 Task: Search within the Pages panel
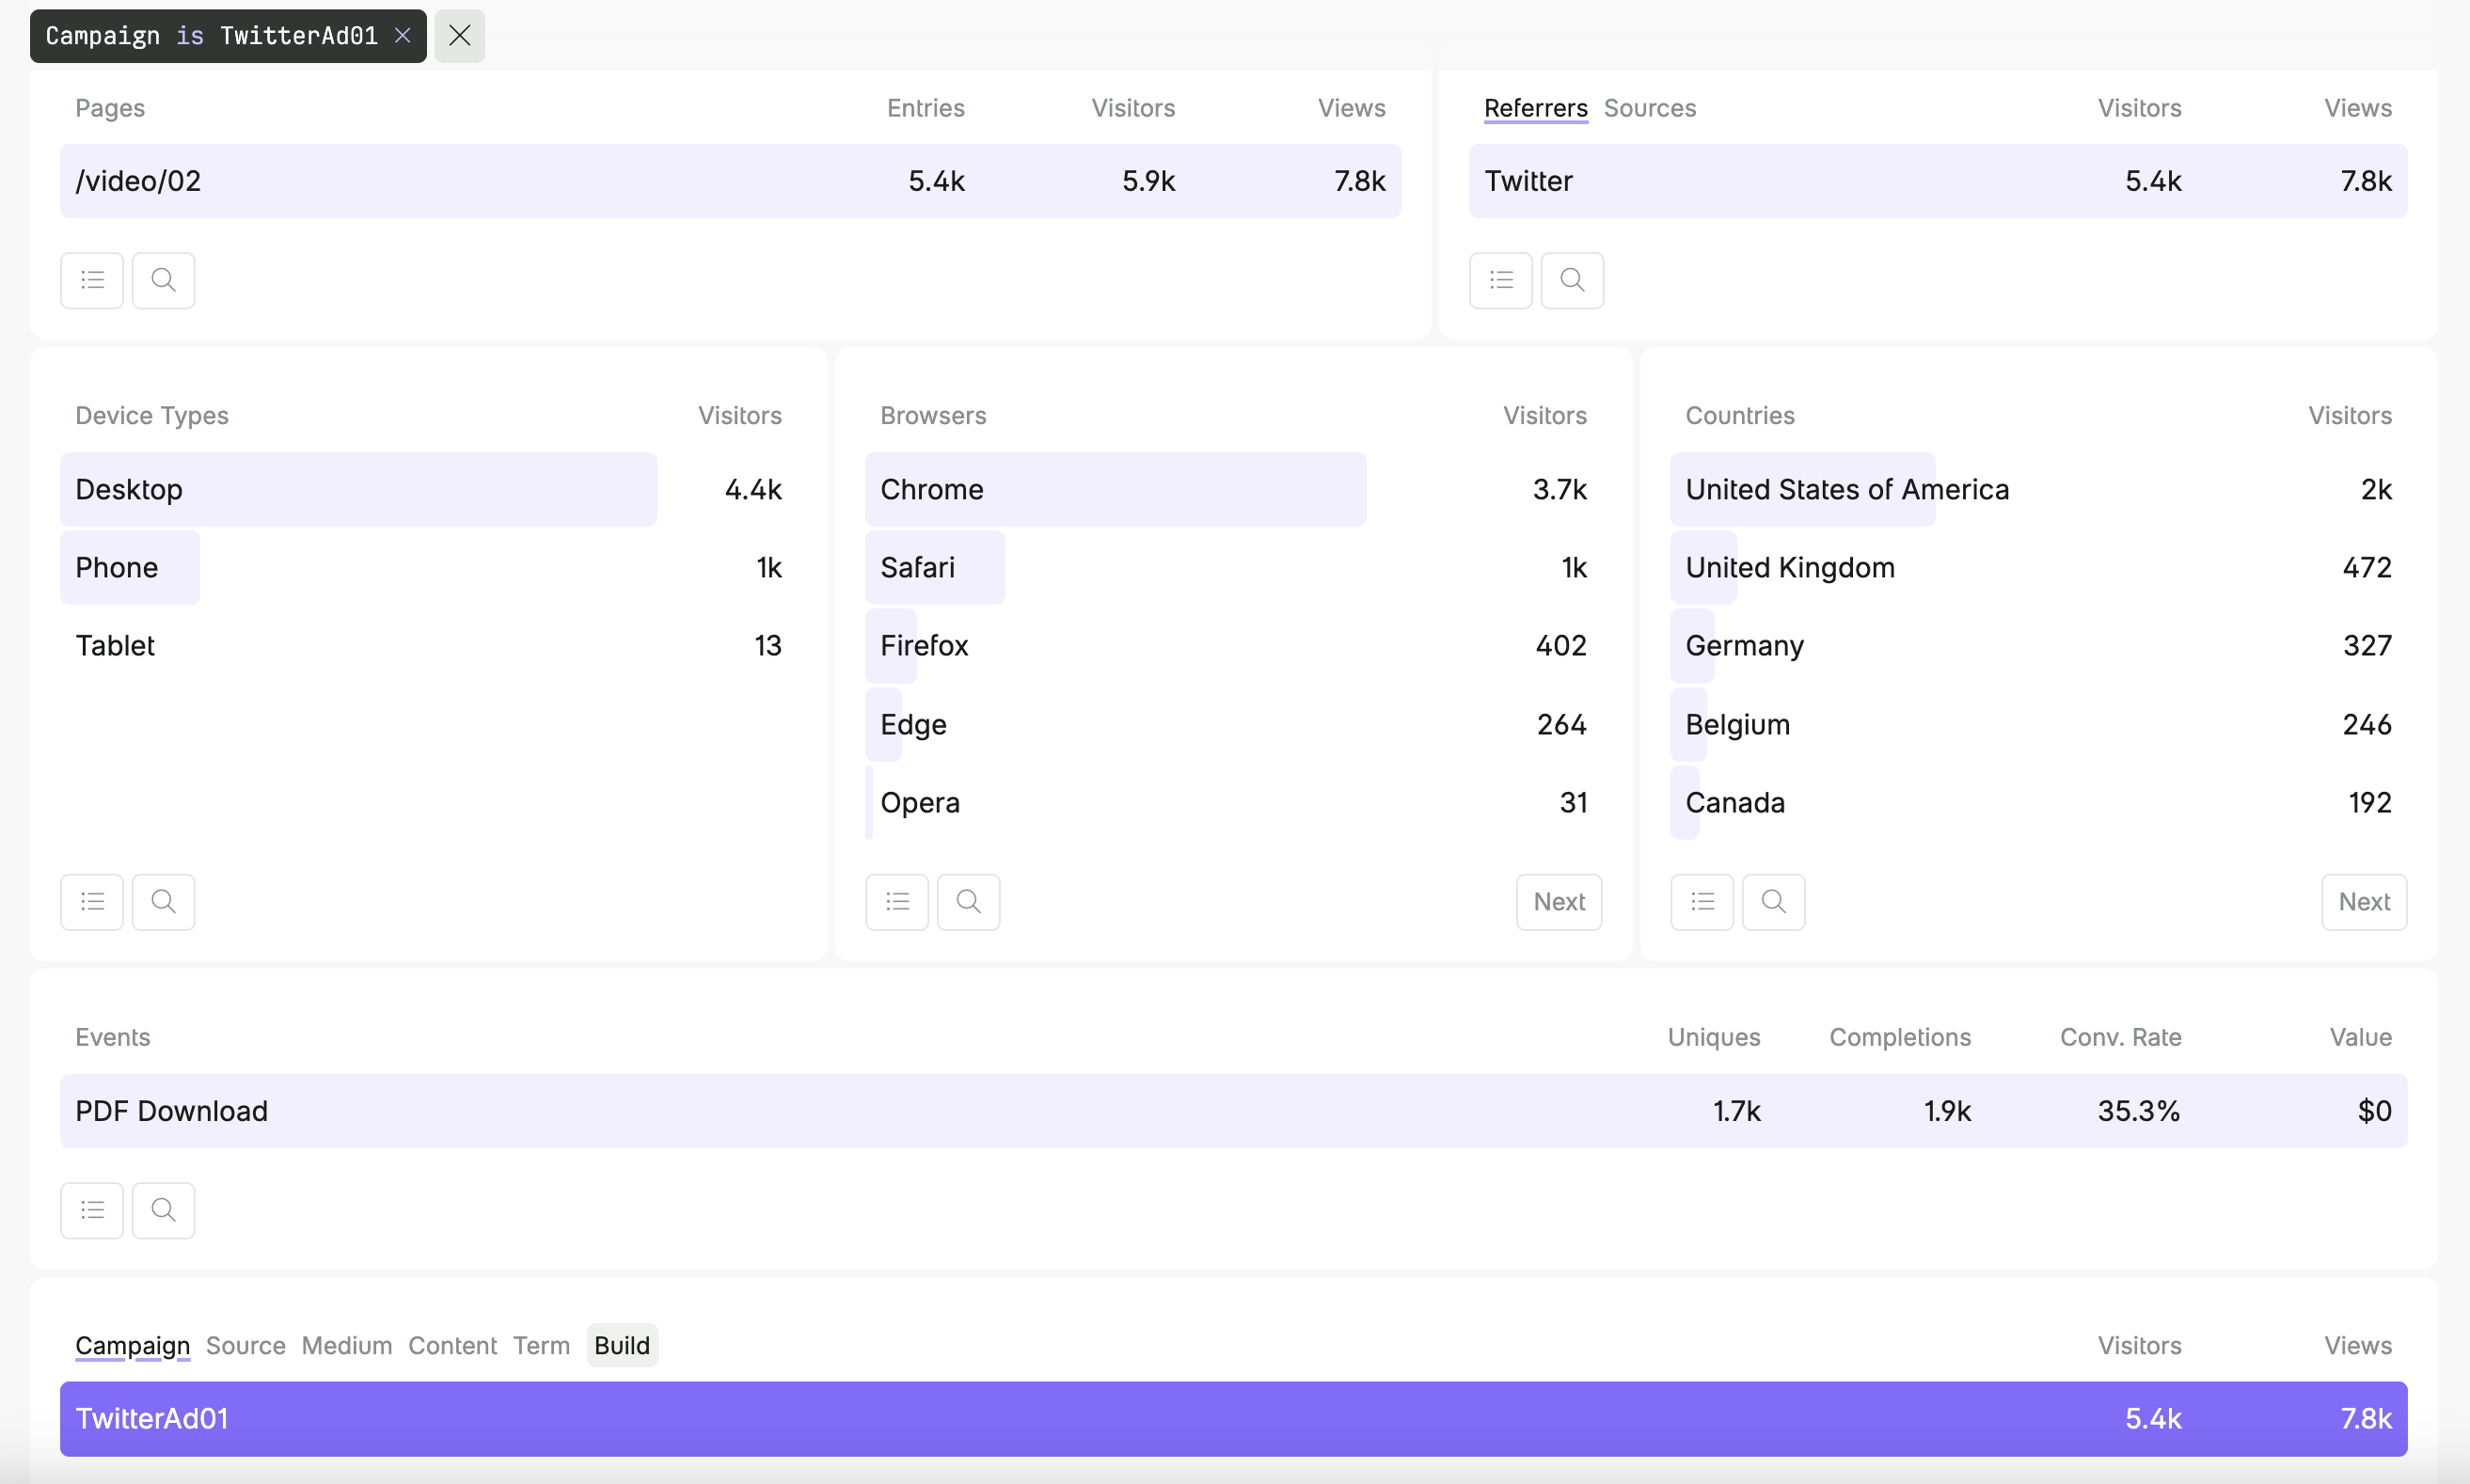tap(163, 280)
